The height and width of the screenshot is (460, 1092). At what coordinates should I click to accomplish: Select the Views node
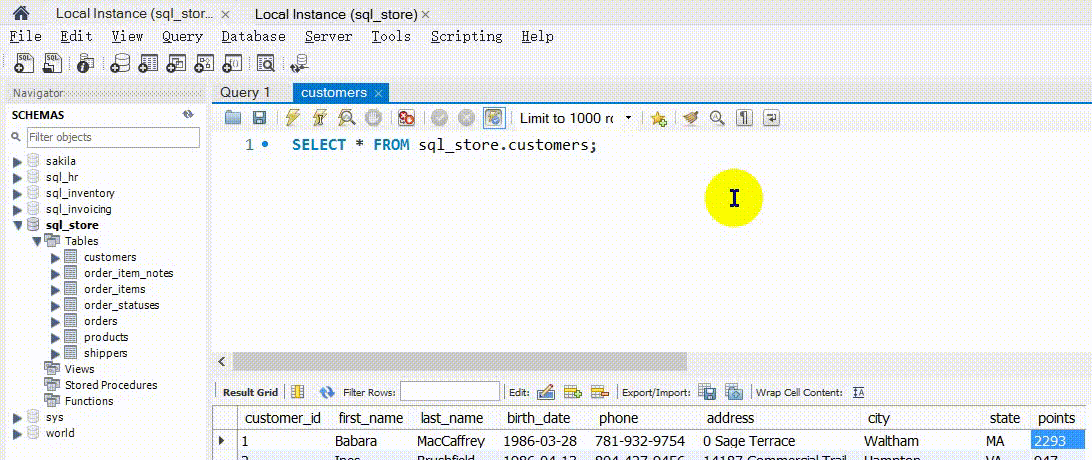click(79, 370)
